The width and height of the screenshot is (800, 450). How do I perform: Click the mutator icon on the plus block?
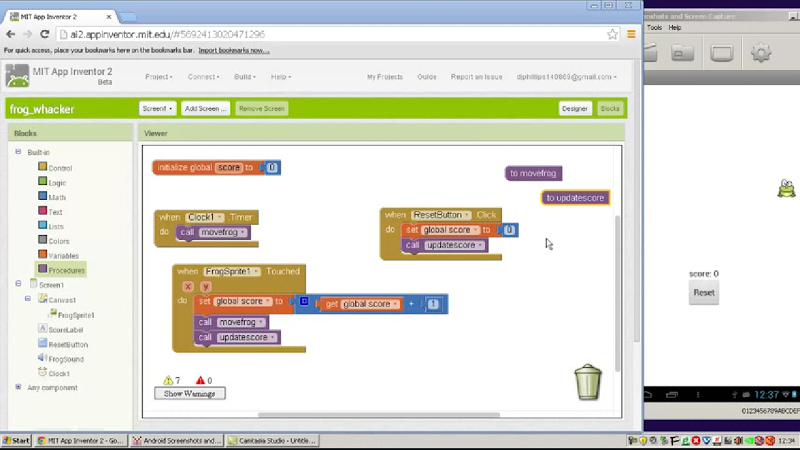304,302
